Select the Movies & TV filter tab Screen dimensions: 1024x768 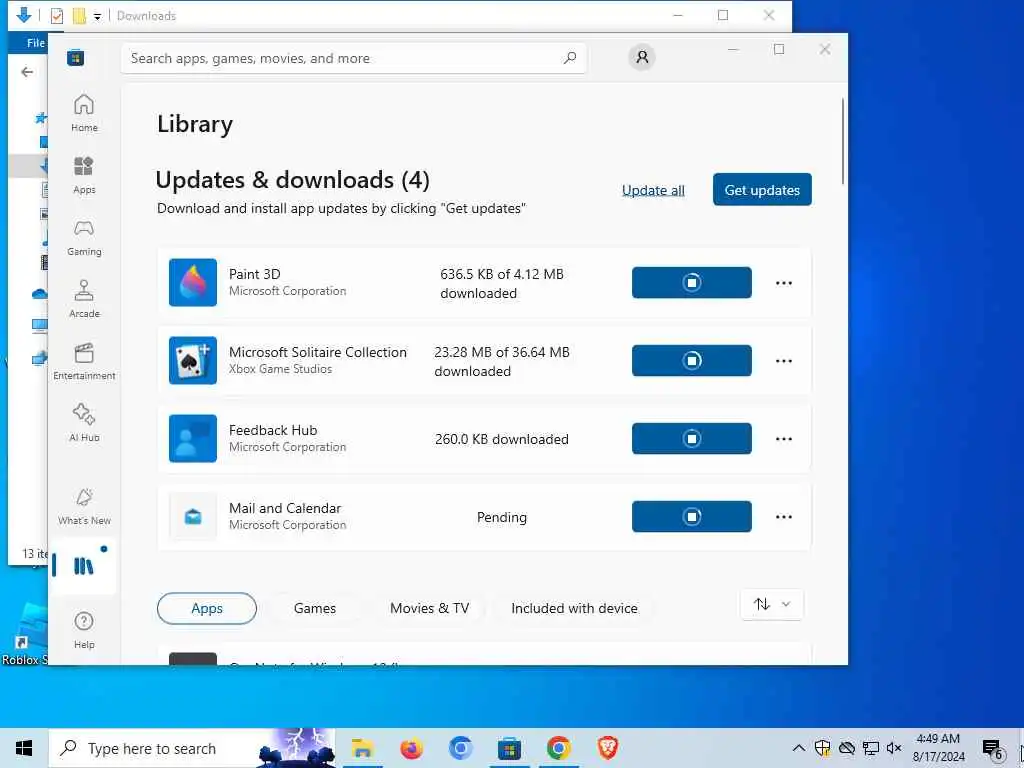(x=429, y=608)
